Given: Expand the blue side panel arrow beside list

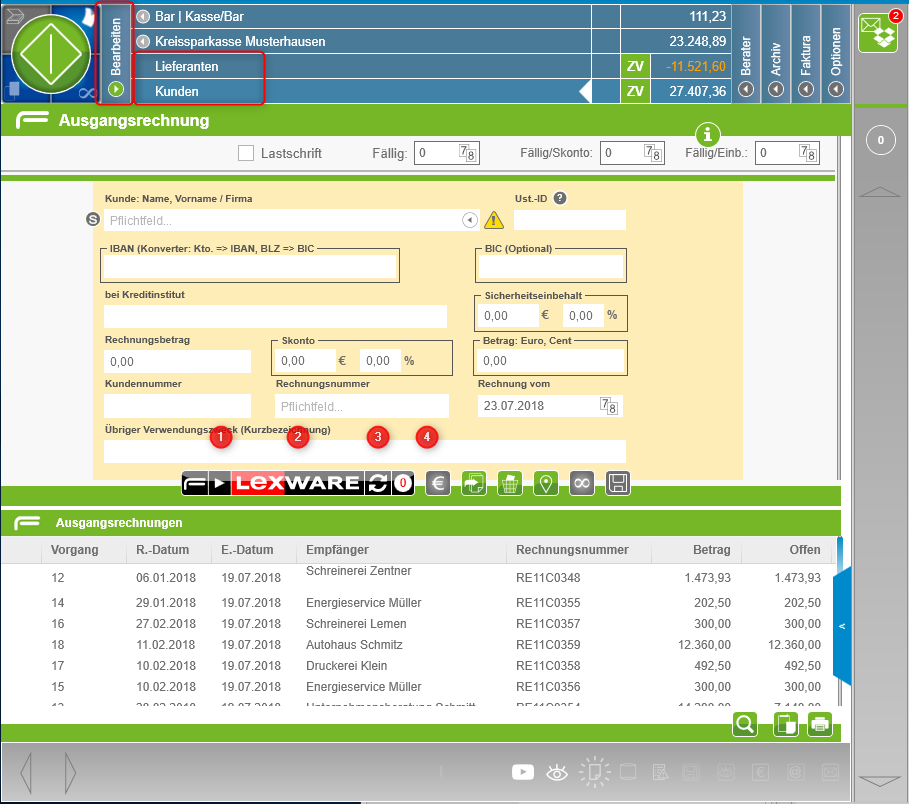Looking at the screenshot, I should [x=842, y=626].
